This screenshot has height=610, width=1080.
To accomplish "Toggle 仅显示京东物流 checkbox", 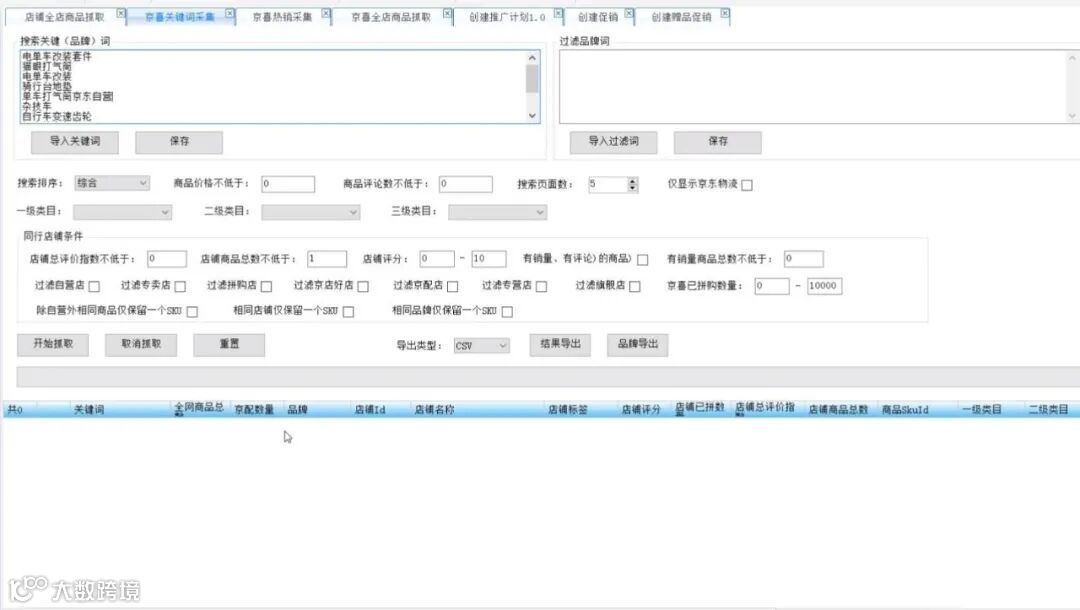I will (x=747, y=185).
